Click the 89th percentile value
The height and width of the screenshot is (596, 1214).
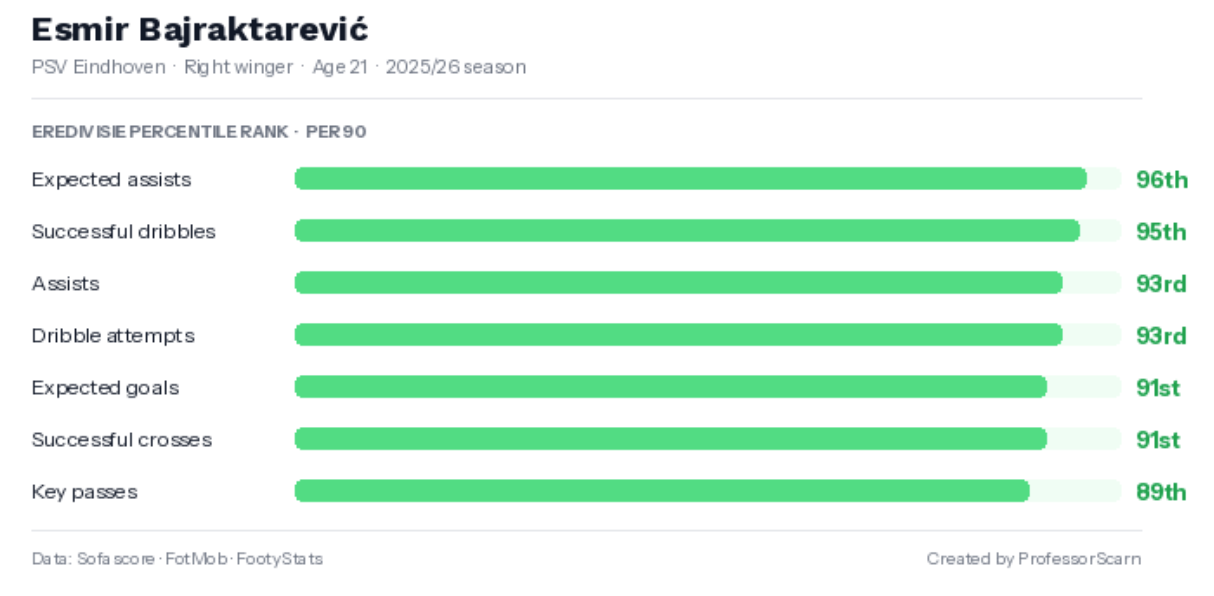point(1161,492)
